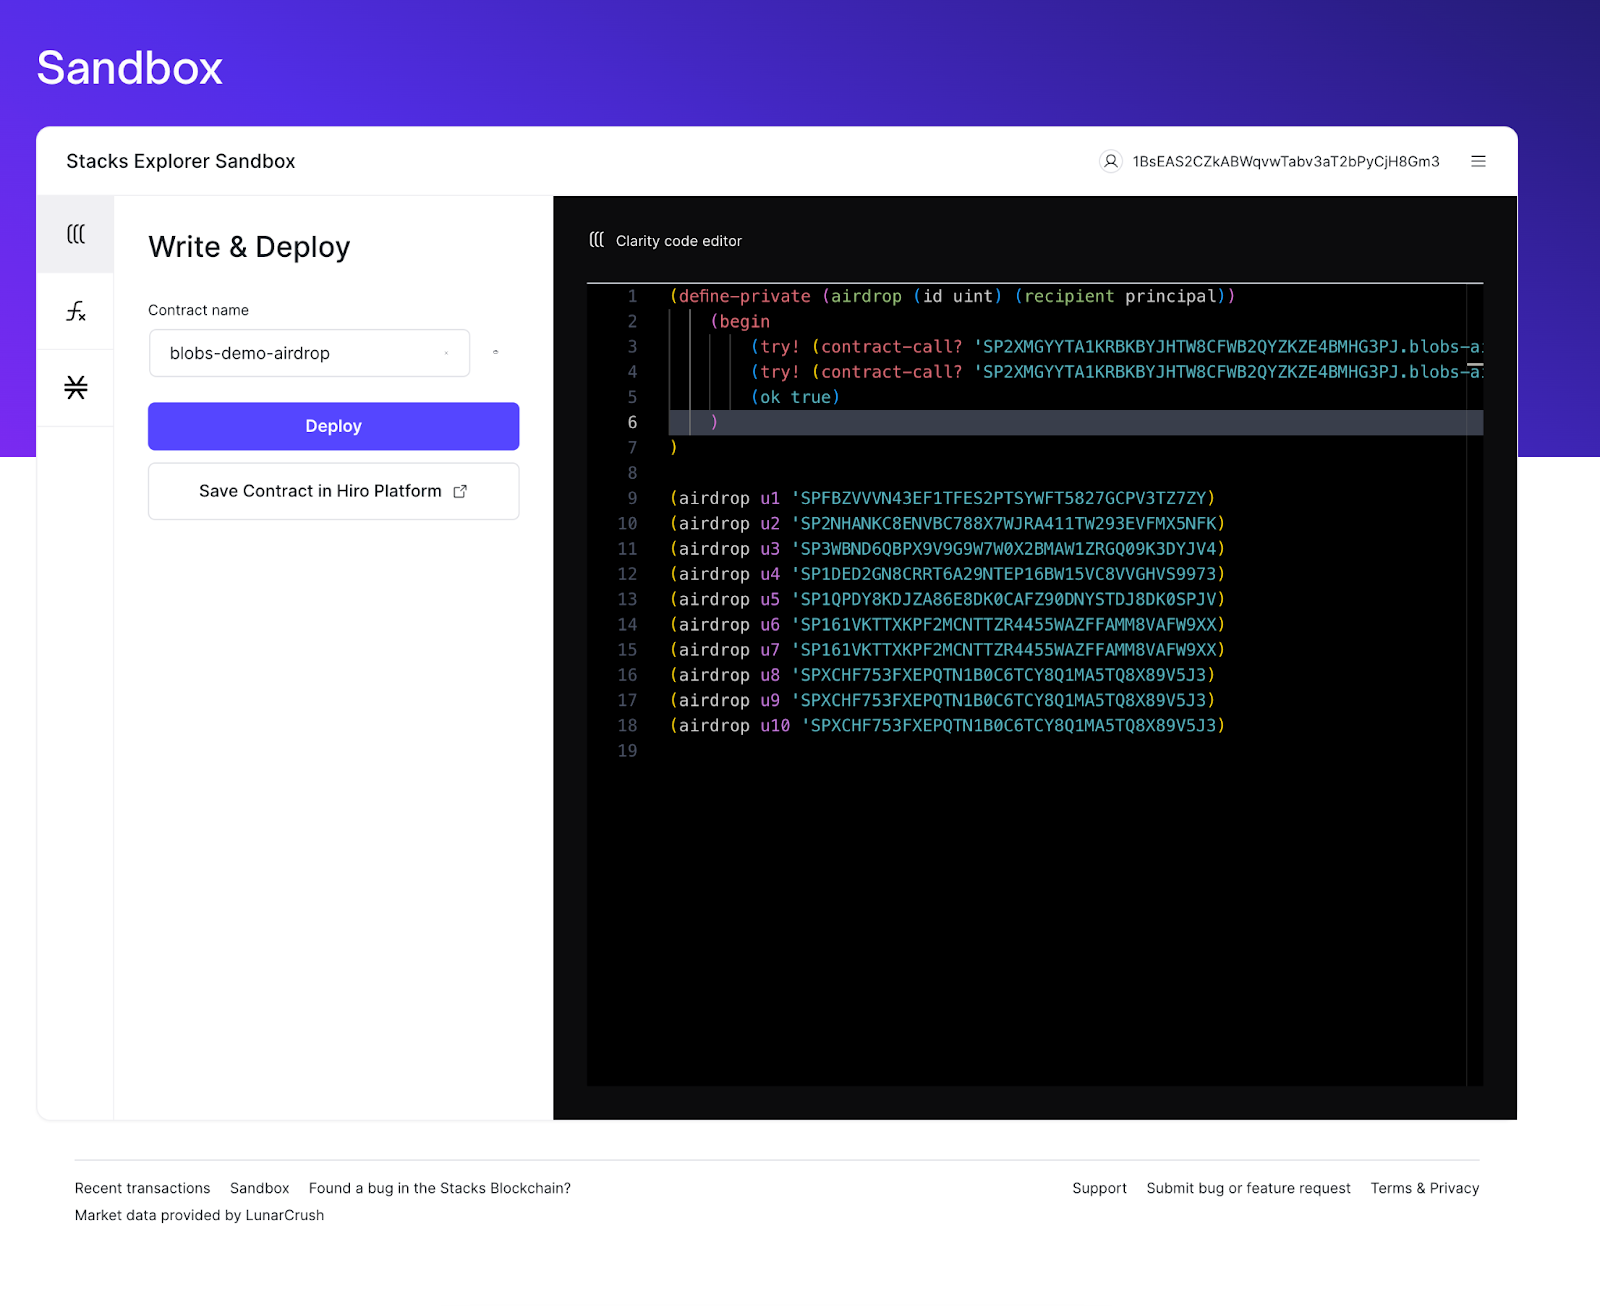1600x1306 pixels.
Task: Click the airdrop u5 line in the editor
Action: (x=948, y=599)
